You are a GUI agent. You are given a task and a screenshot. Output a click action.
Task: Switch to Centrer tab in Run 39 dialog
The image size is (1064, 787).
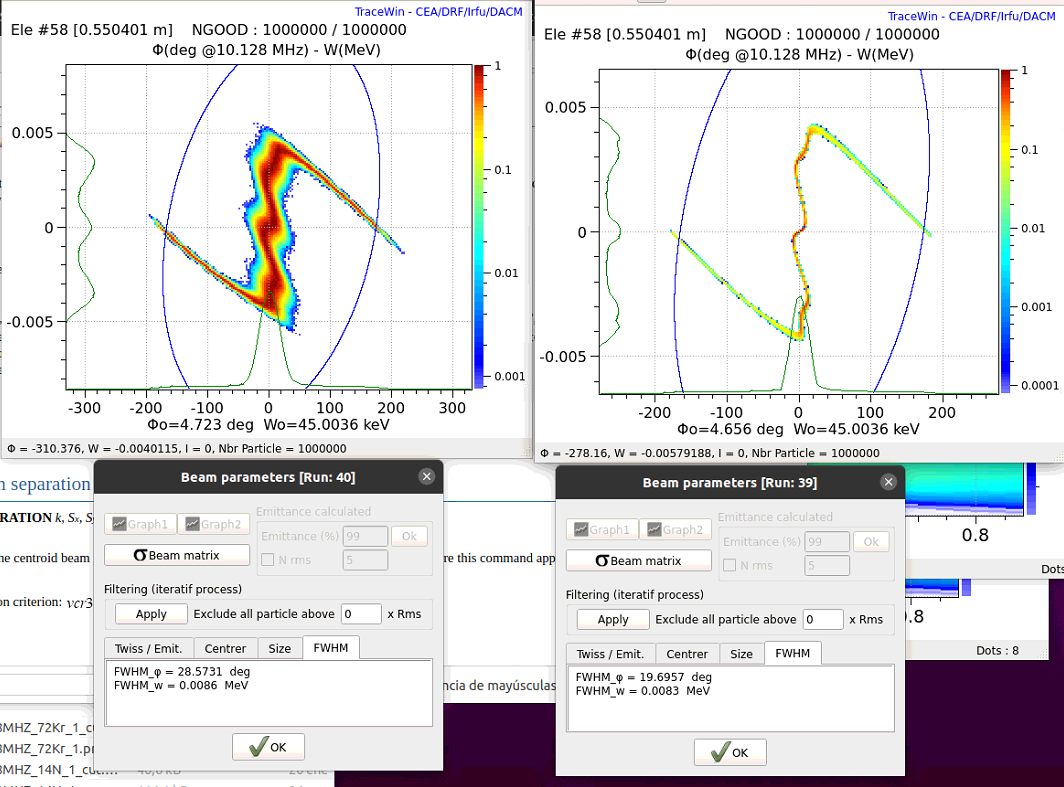tap(687, 654)
